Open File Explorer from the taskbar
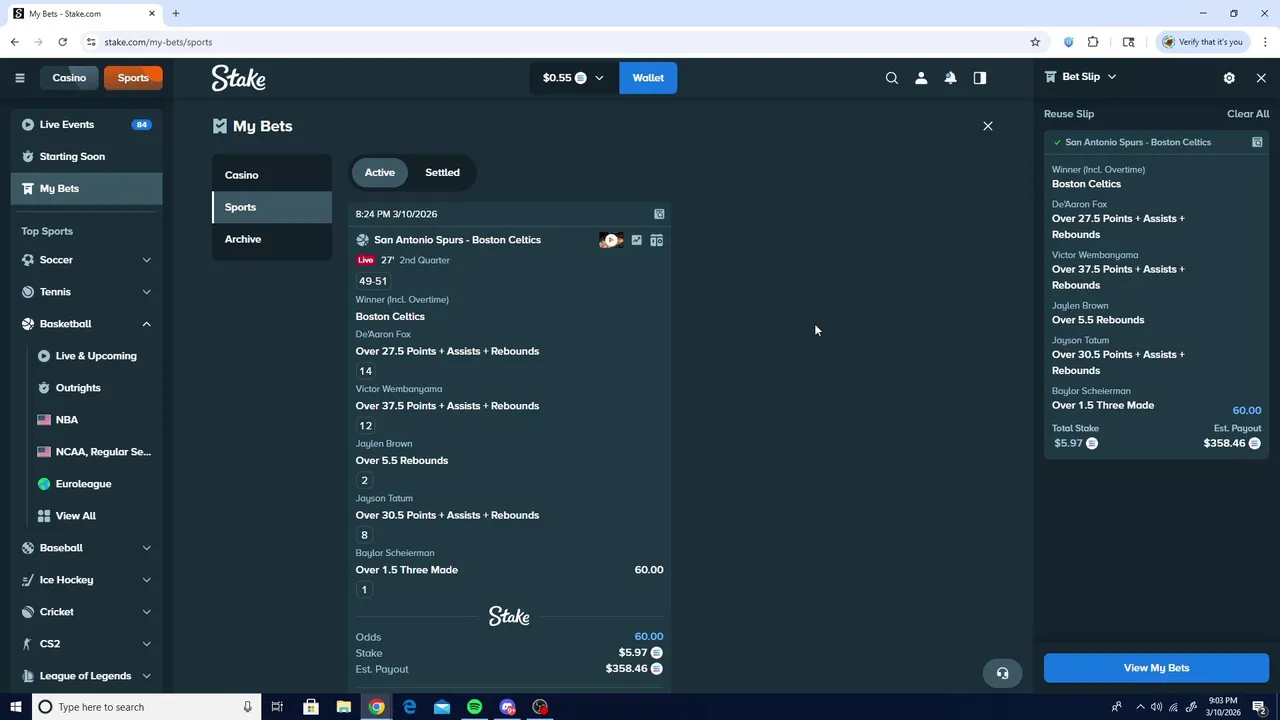 [x=343, y=707]
